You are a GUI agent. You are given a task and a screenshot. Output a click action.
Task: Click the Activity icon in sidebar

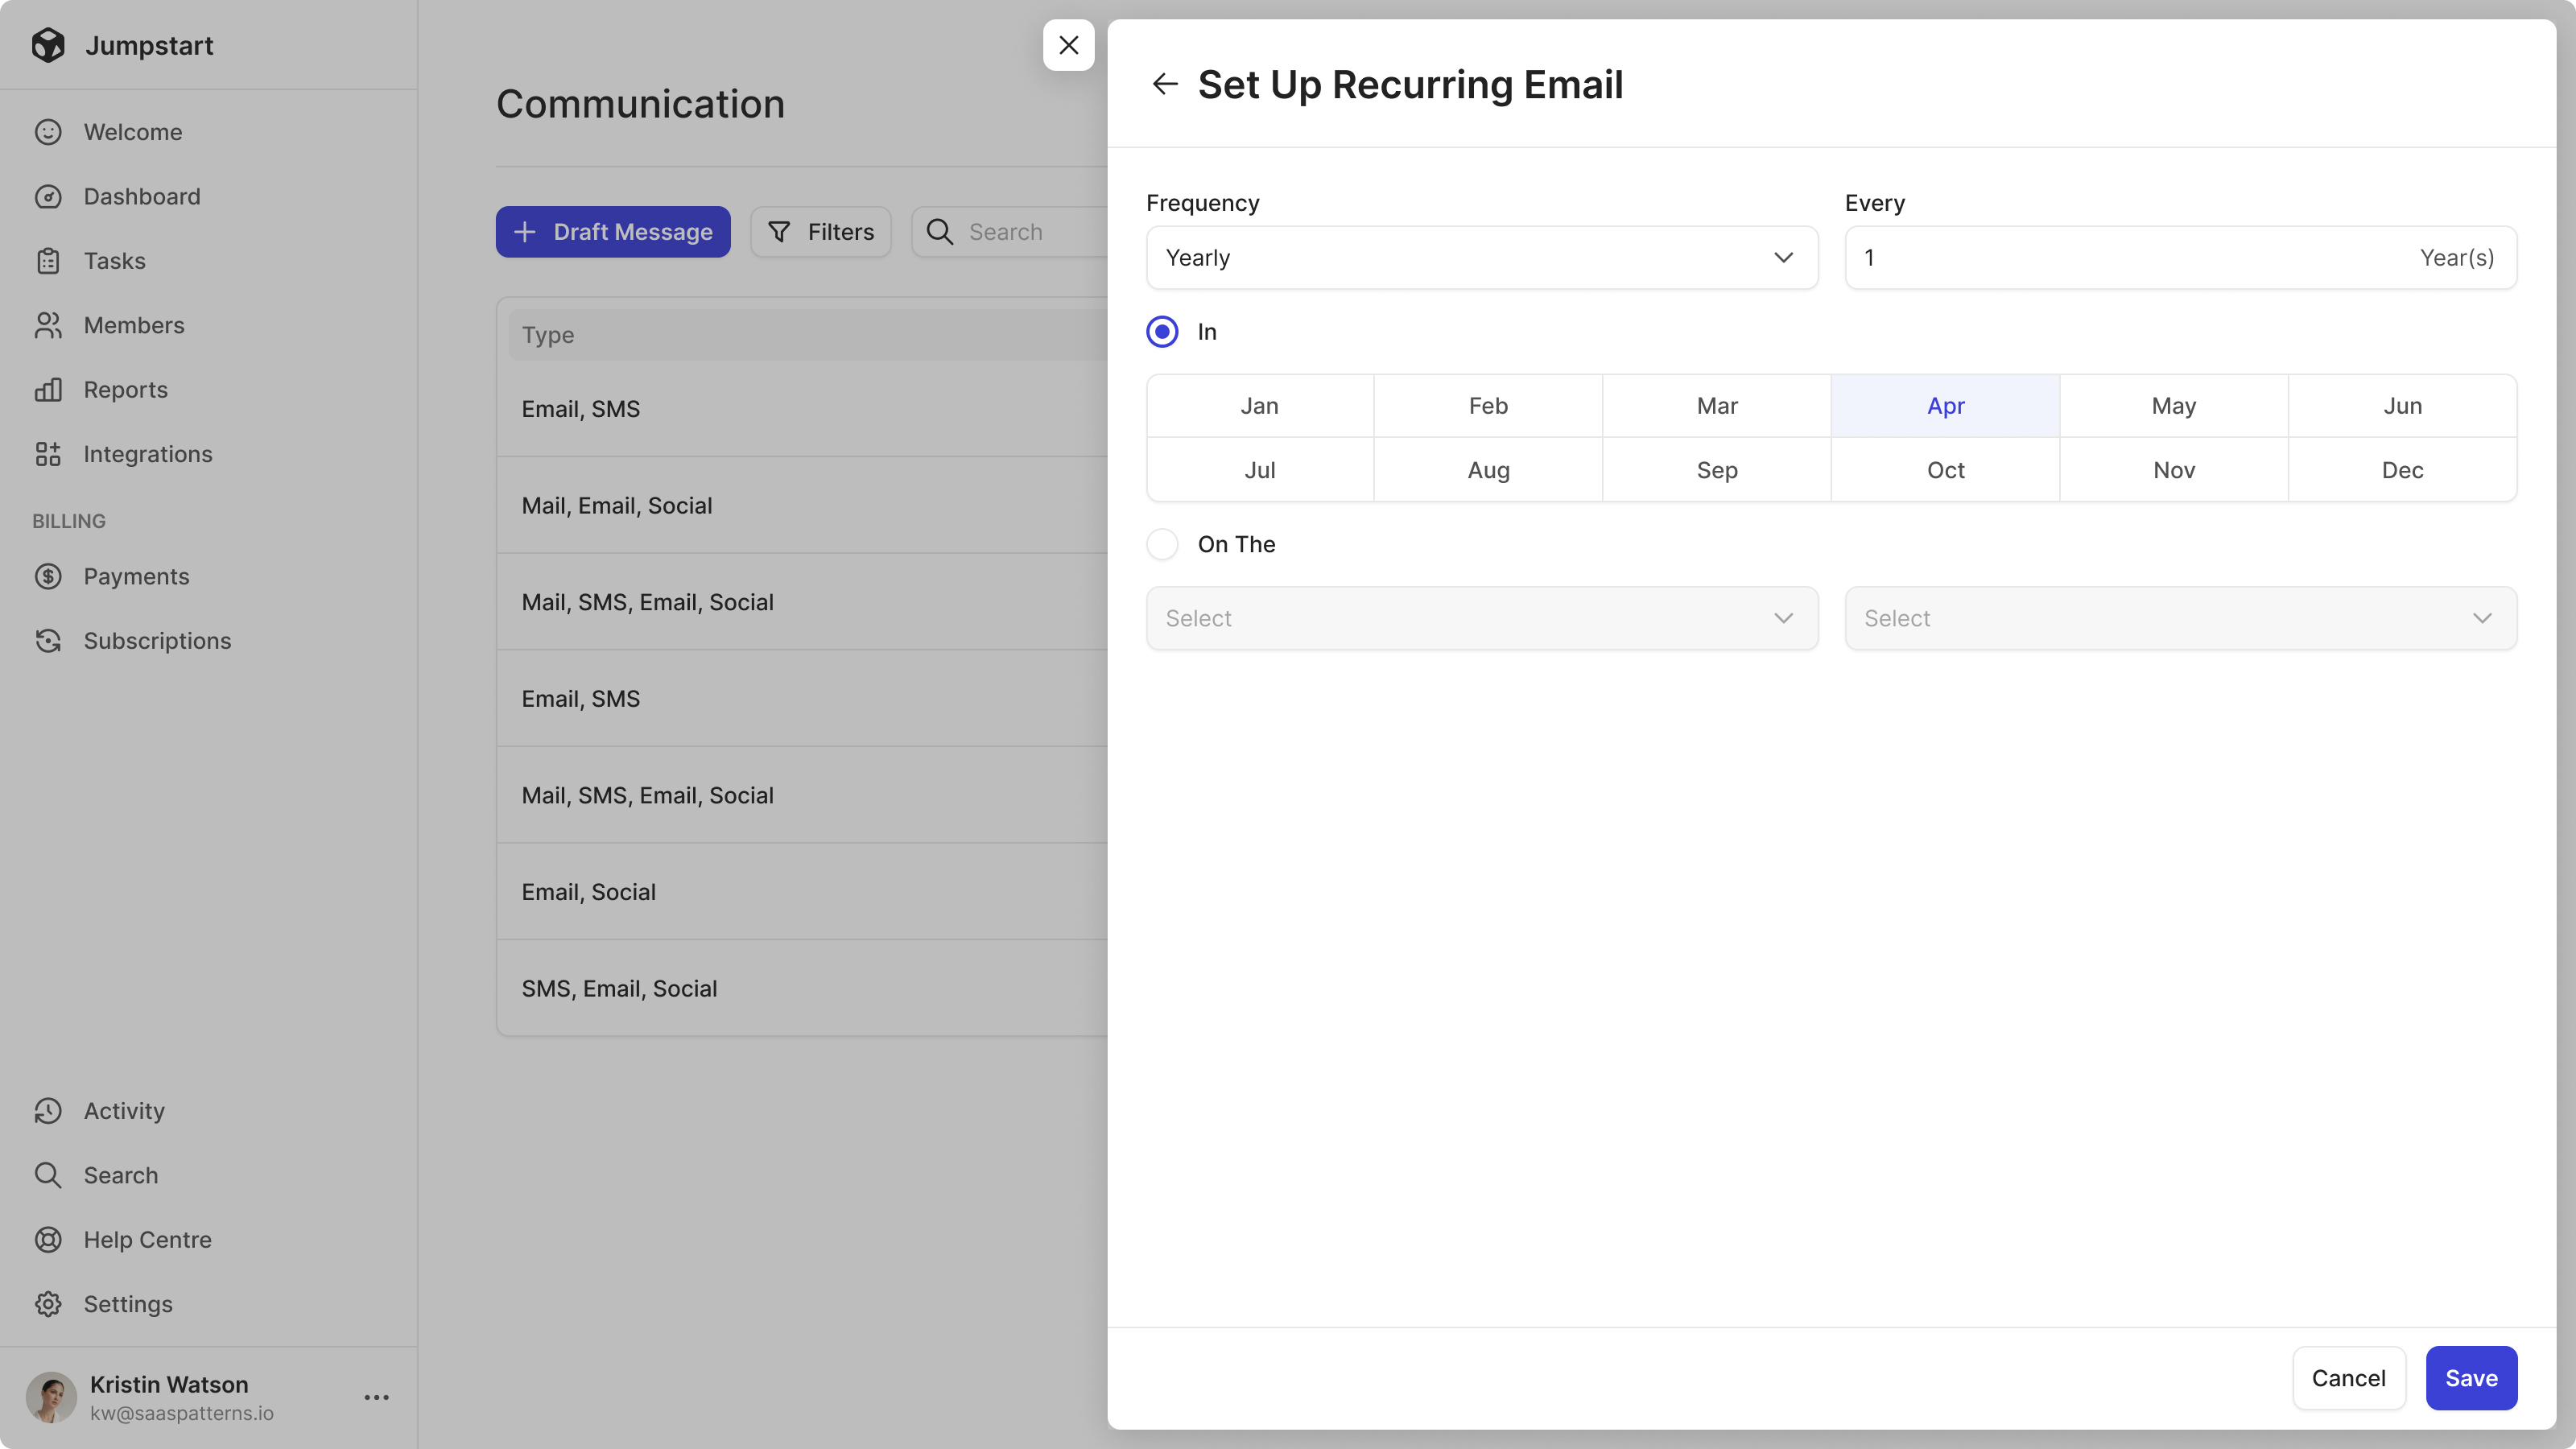pos(47,1111)
